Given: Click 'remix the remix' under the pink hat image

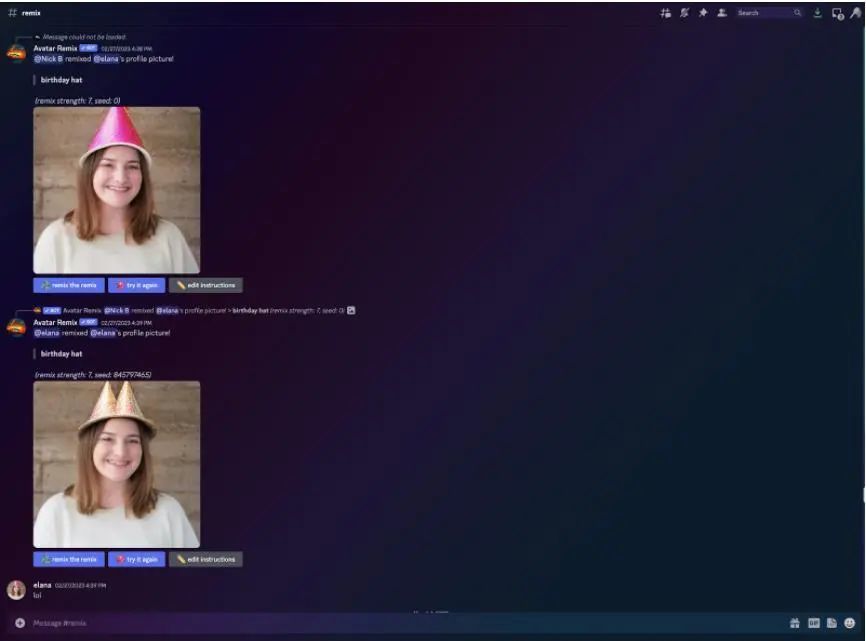Looking at the screenshot, I should pyautogui.click(x=69, y=285).
